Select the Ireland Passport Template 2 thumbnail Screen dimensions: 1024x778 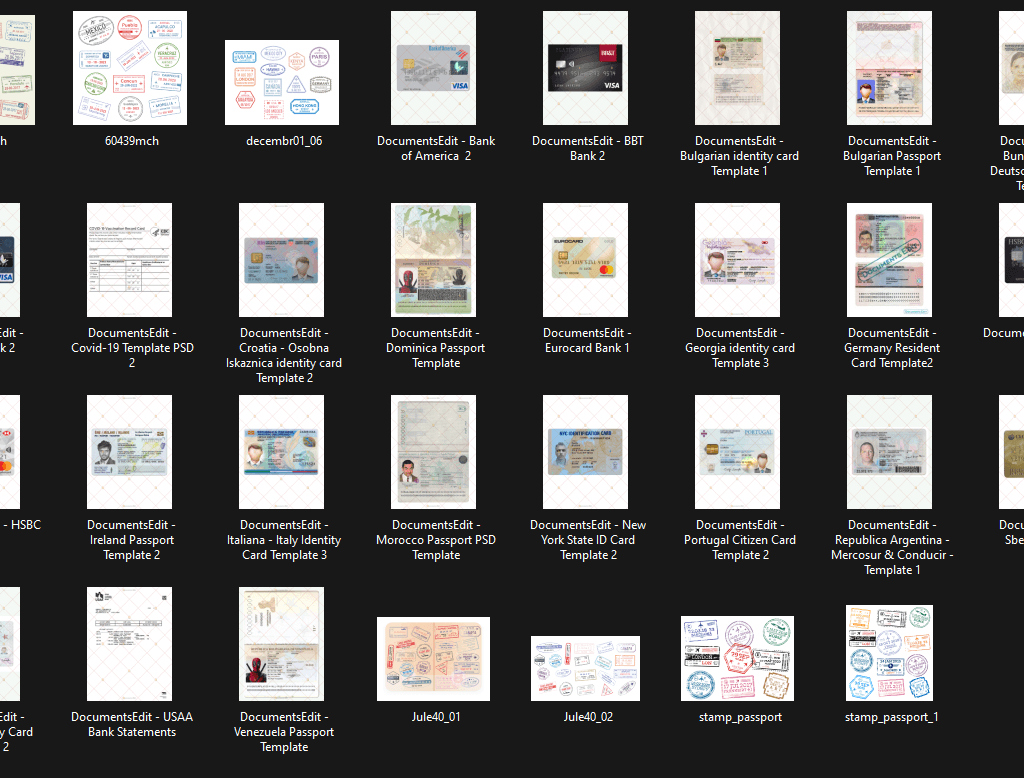(129, 452)
